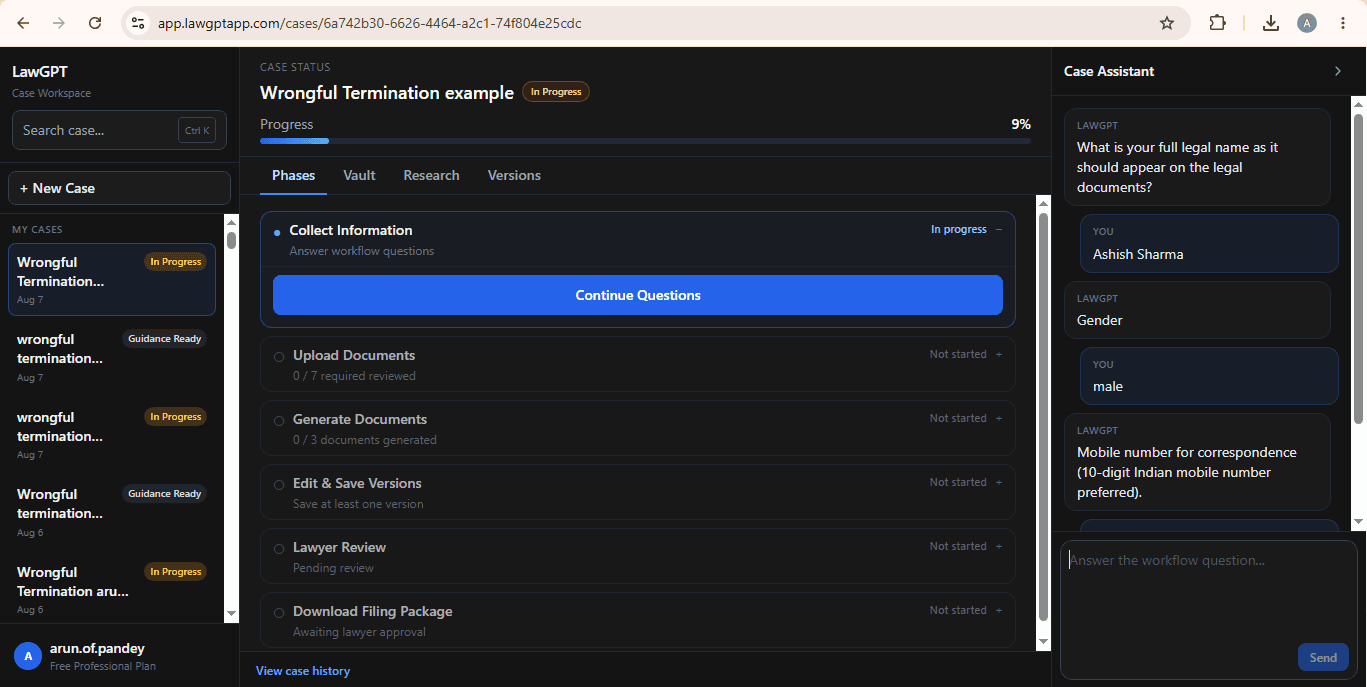The image size is (1367, 687).
Task: Open first Guidance Ready wrongful termination case Aug 7
Action: point(112,357)
